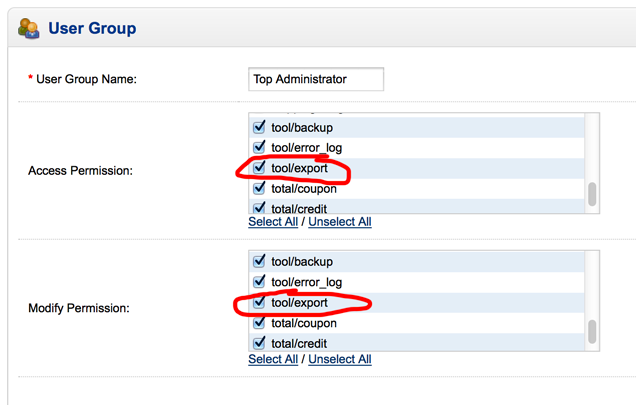Image resolution: width=636 pixels, height=405 pixels.
Task: Click the User Group people icon
Action: [29, 28]
